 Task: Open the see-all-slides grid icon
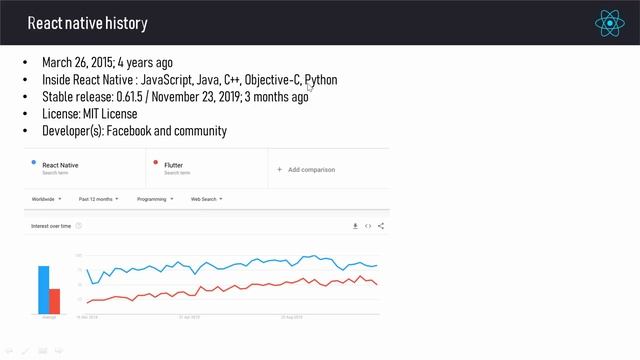(x=42, y=351)
